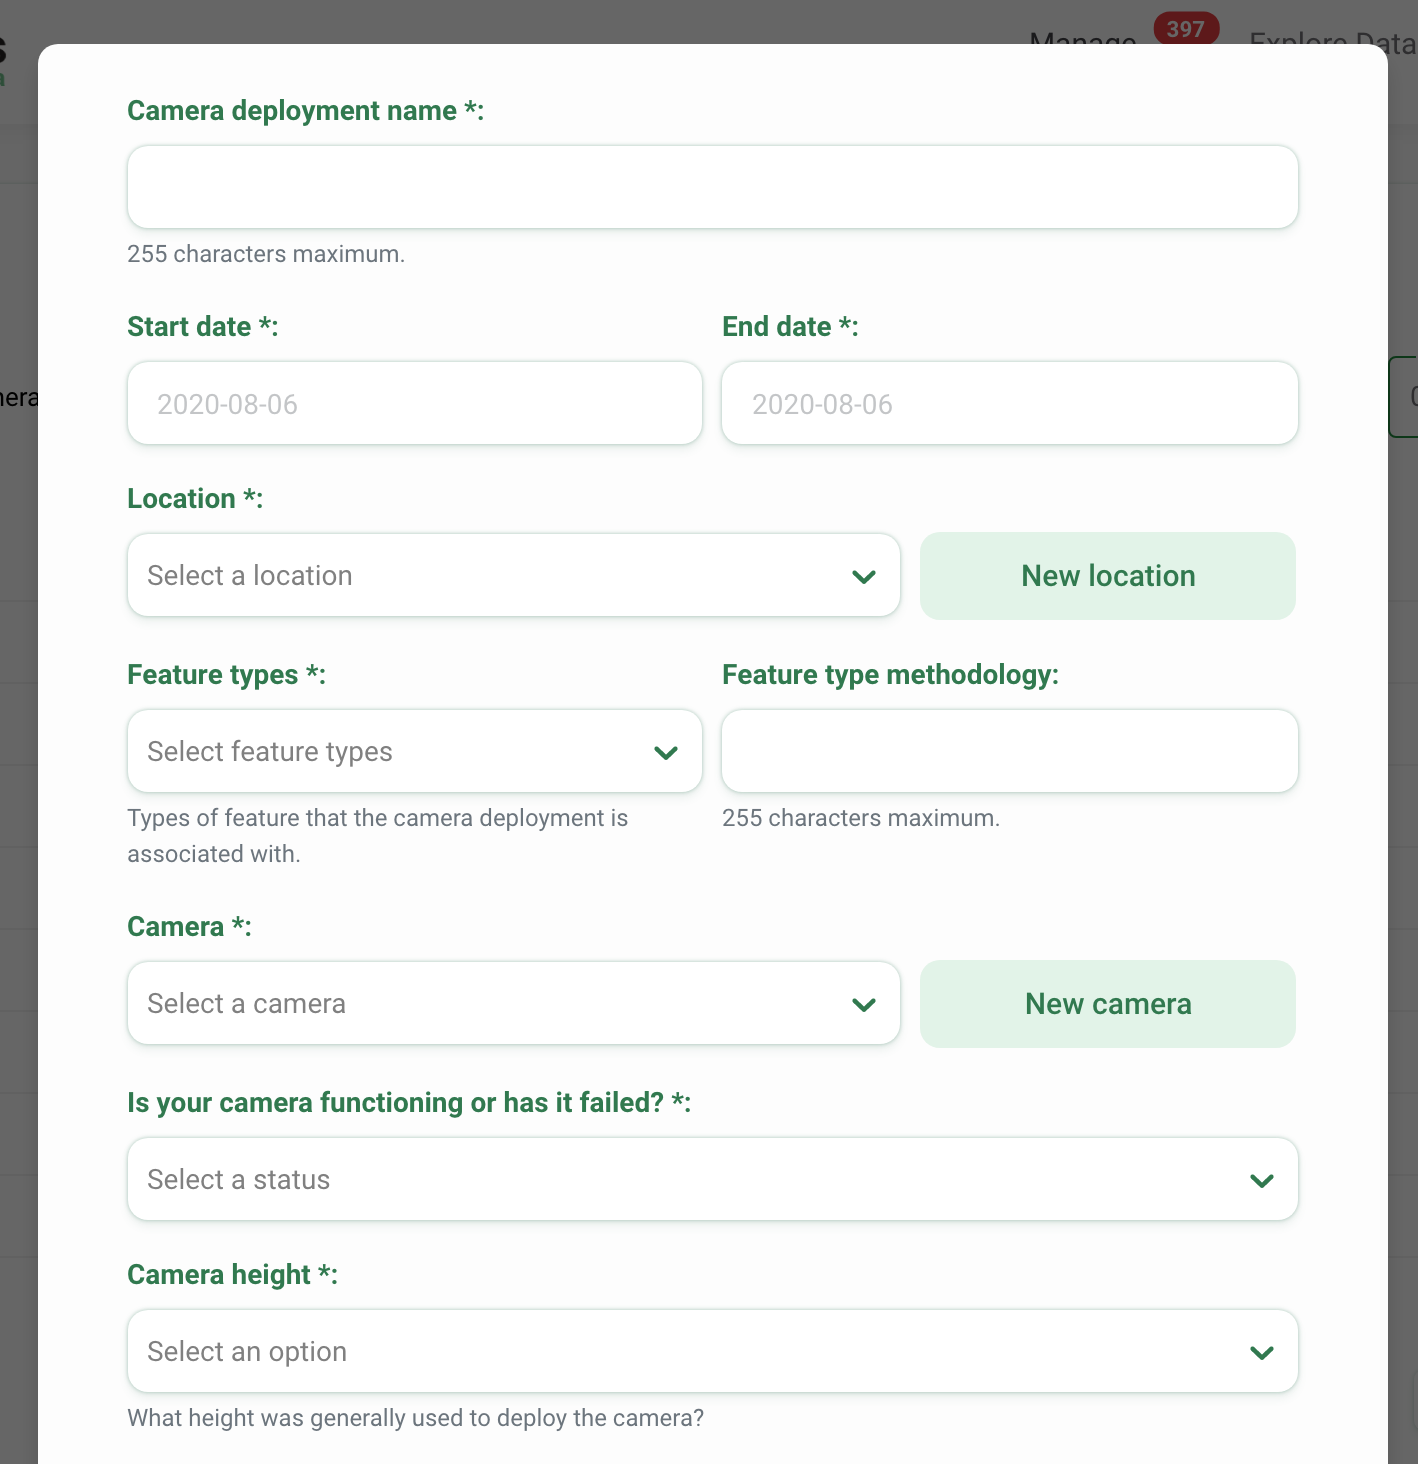Open the Camera height Select an option dropdown
This screenshot has height=1464, width=1418.
pos(712,1351)
